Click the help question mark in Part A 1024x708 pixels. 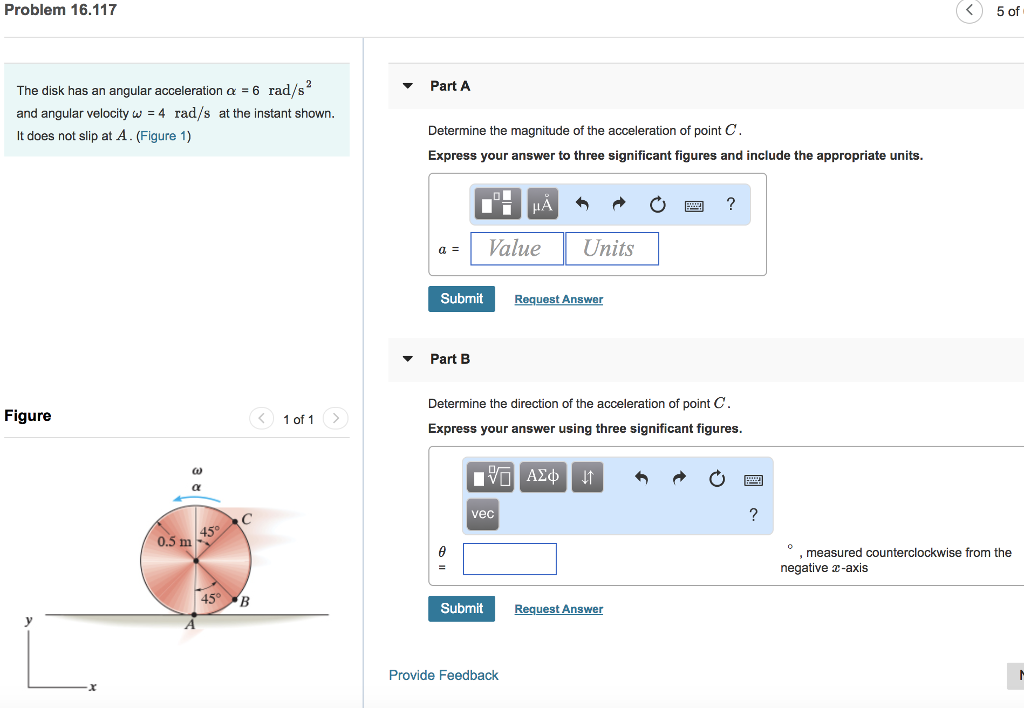tap(731, 204)
